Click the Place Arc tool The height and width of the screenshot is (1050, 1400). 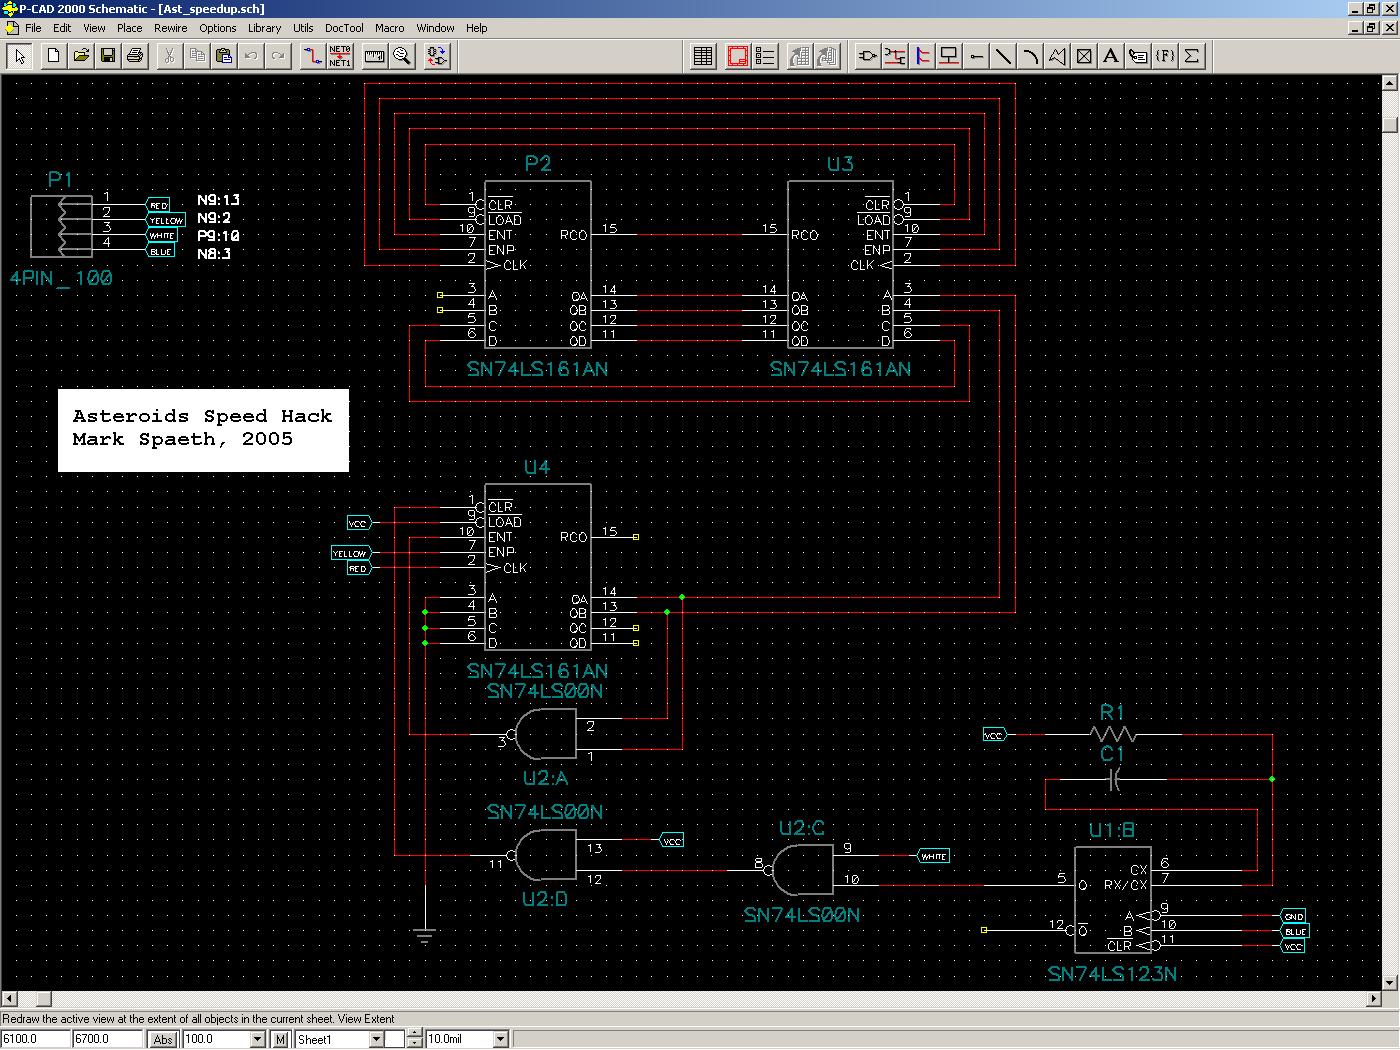coord(1030,56)
